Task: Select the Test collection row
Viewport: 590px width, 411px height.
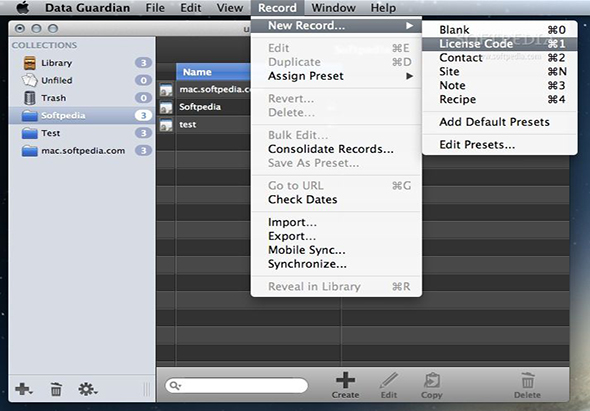Action: click(82, 133)
